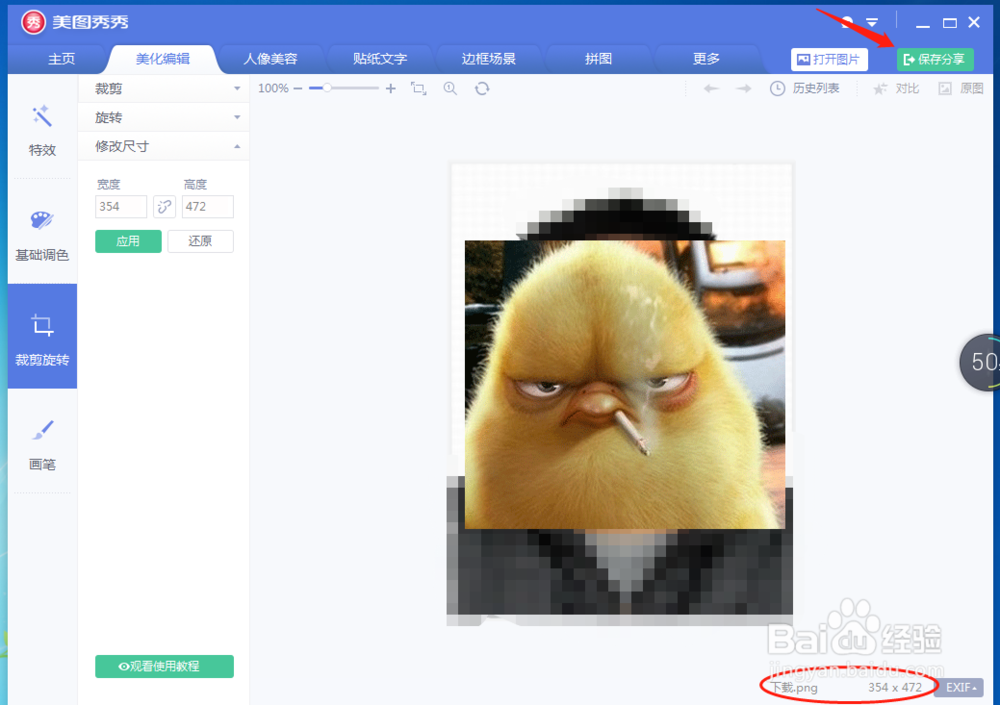This screenshot has width=1000, height=705.
Task: Click the zoom slider handle
Action: (327, 88)
